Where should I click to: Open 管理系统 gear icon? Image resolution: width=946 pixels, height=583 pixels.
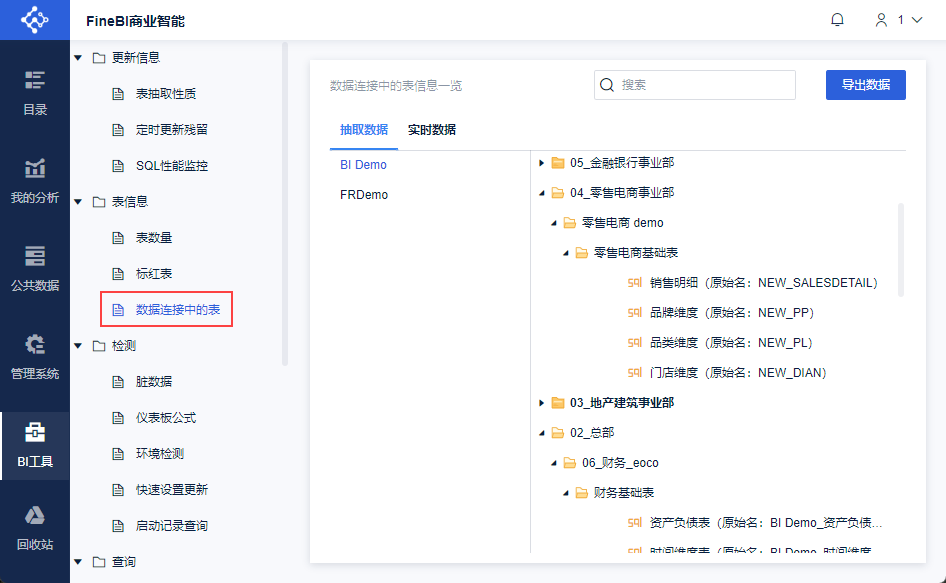point(35,356)
